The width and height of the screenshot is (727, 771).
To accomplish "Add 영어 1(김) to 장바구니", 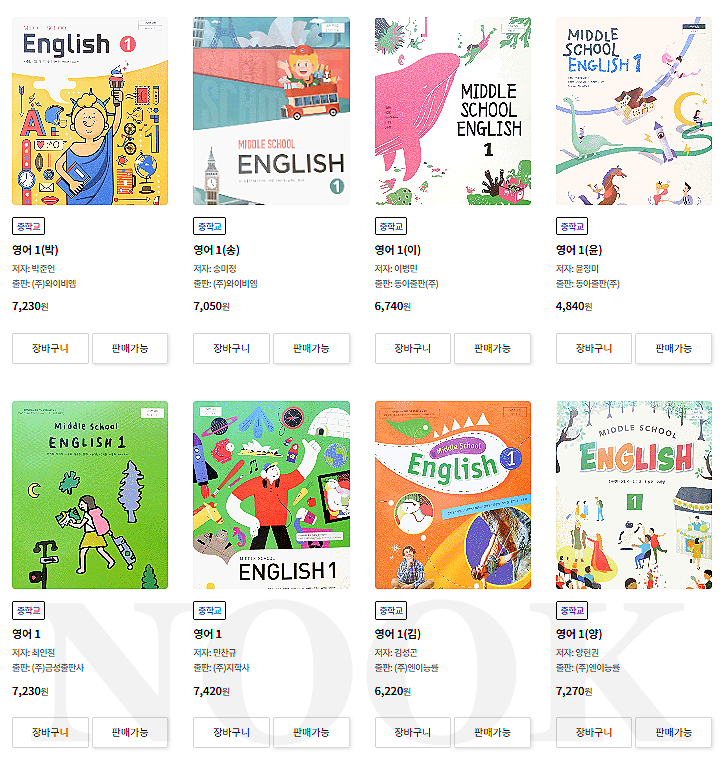I will tap(412, 732).
